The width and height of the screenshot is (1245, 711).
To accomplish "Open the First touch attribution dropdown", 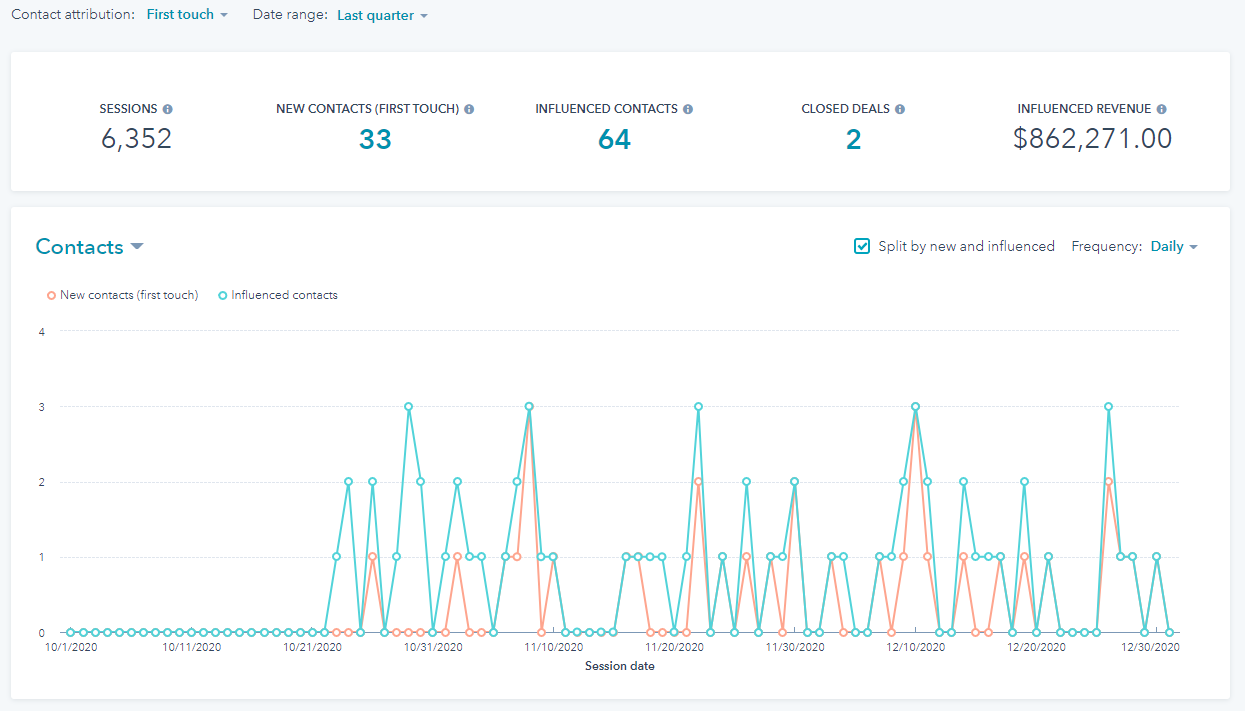I will coord(187,15).
